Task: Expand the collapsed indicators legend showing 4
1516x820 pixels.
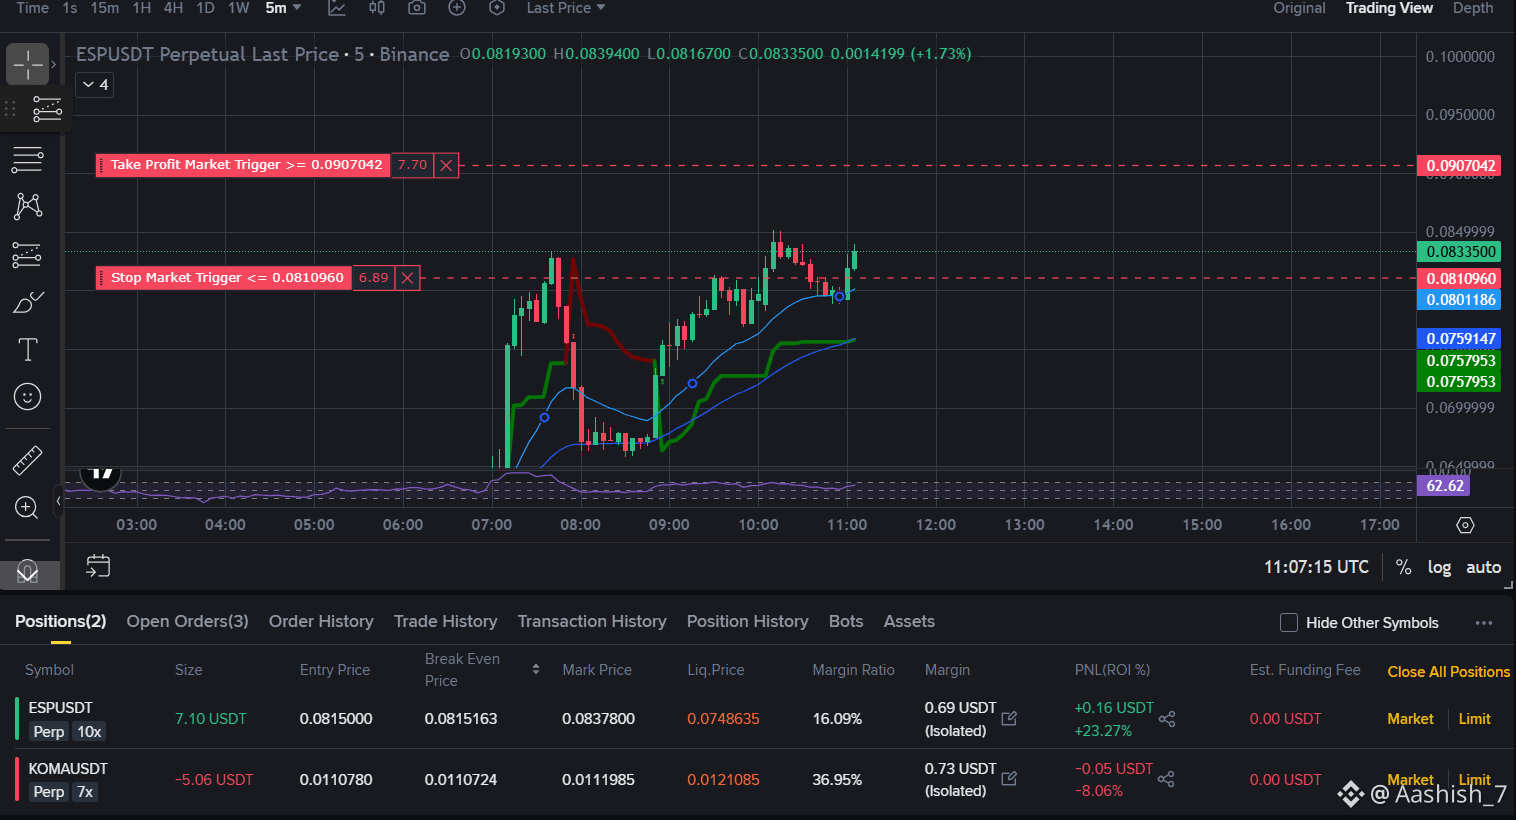Action: tap(95, 85)
